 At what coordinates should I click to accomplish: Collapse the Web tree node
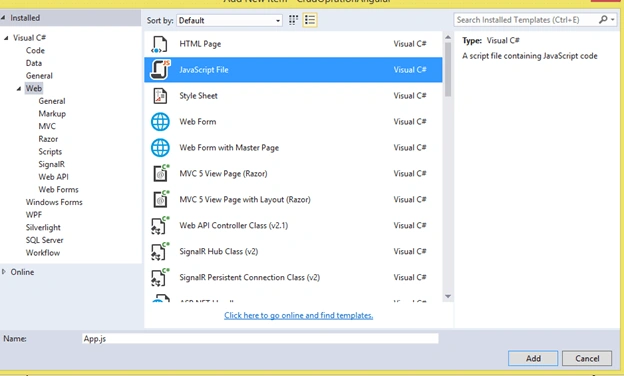(x=19, y=88)
